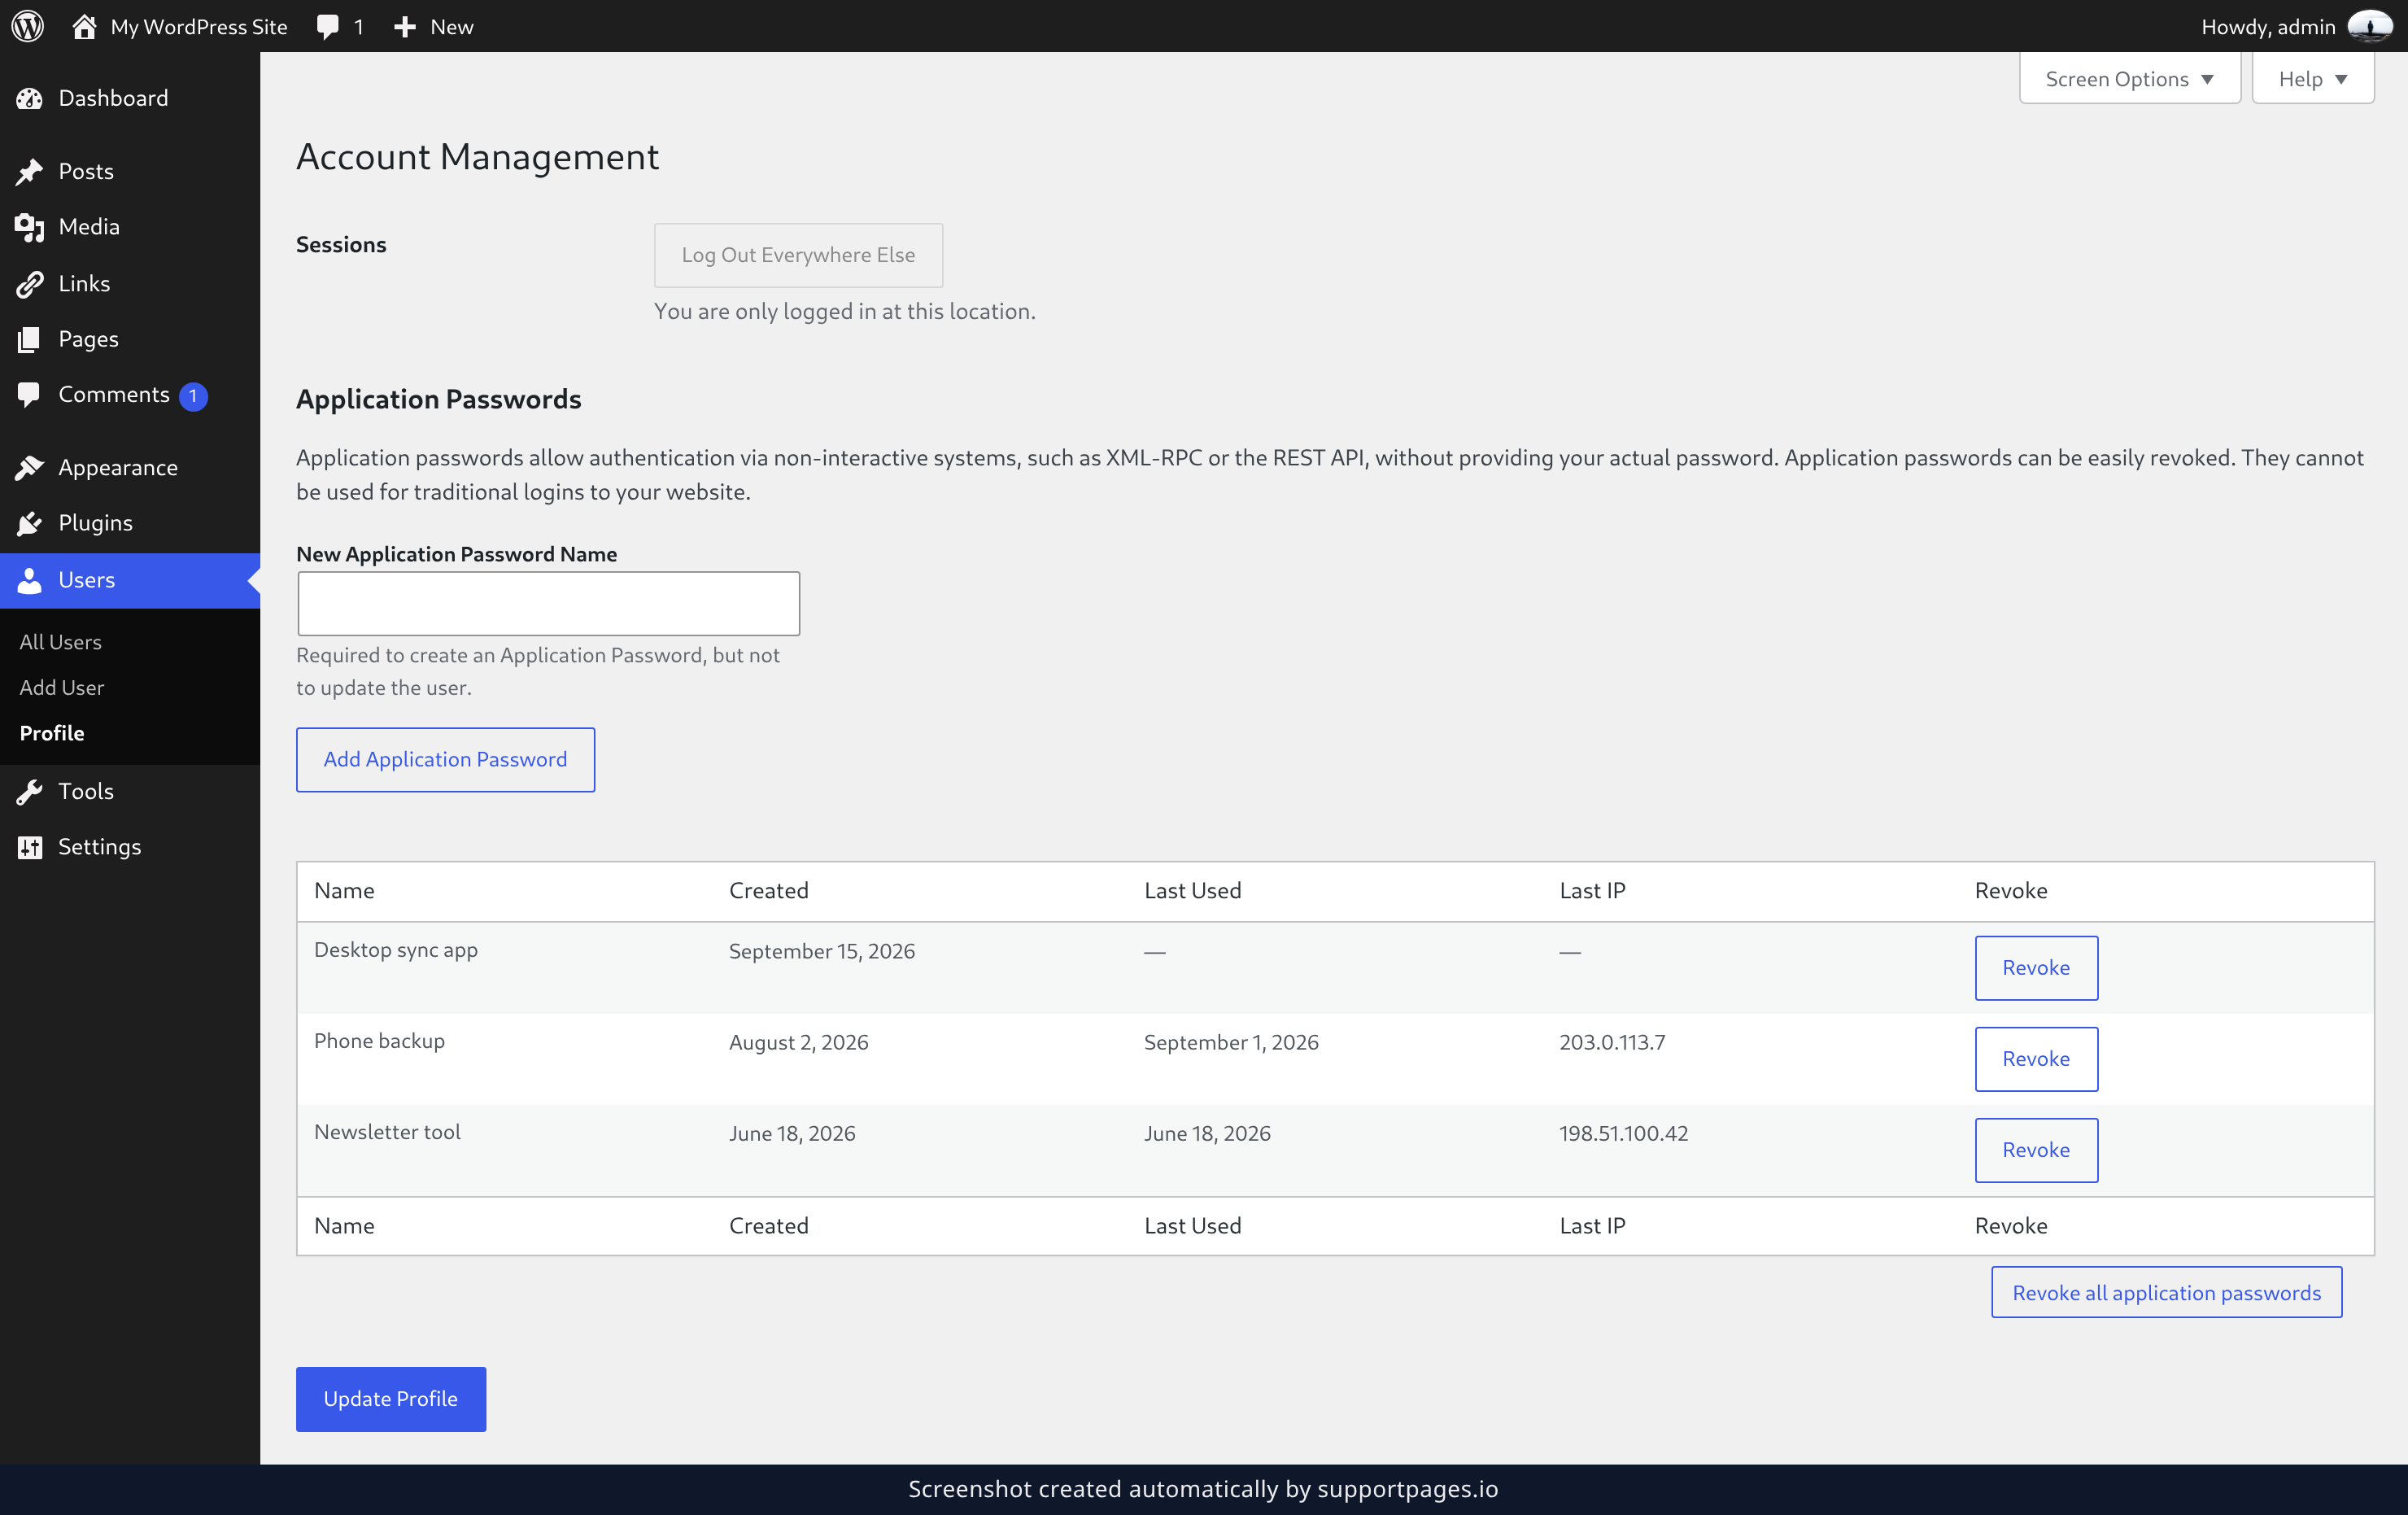The height and width of the screenshot is (1515, 2408).
Task: Click Revoke all application passwords
Action: tap(2166, 1292)
